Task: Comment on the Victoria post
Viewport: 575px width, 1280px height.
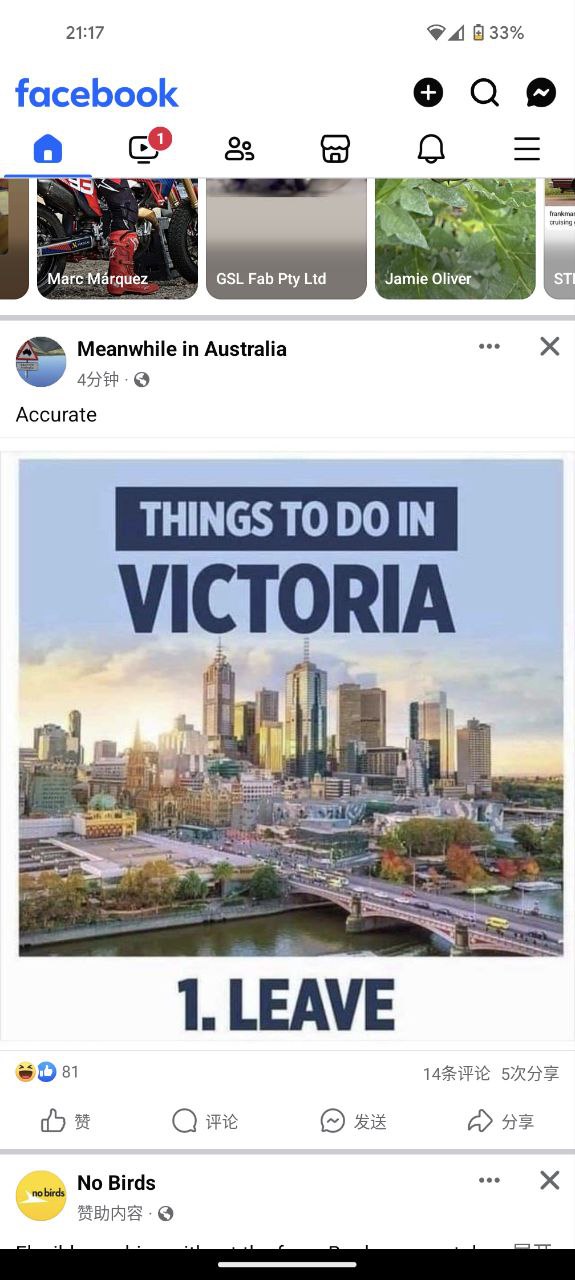Action: [x=205, y=1121]
